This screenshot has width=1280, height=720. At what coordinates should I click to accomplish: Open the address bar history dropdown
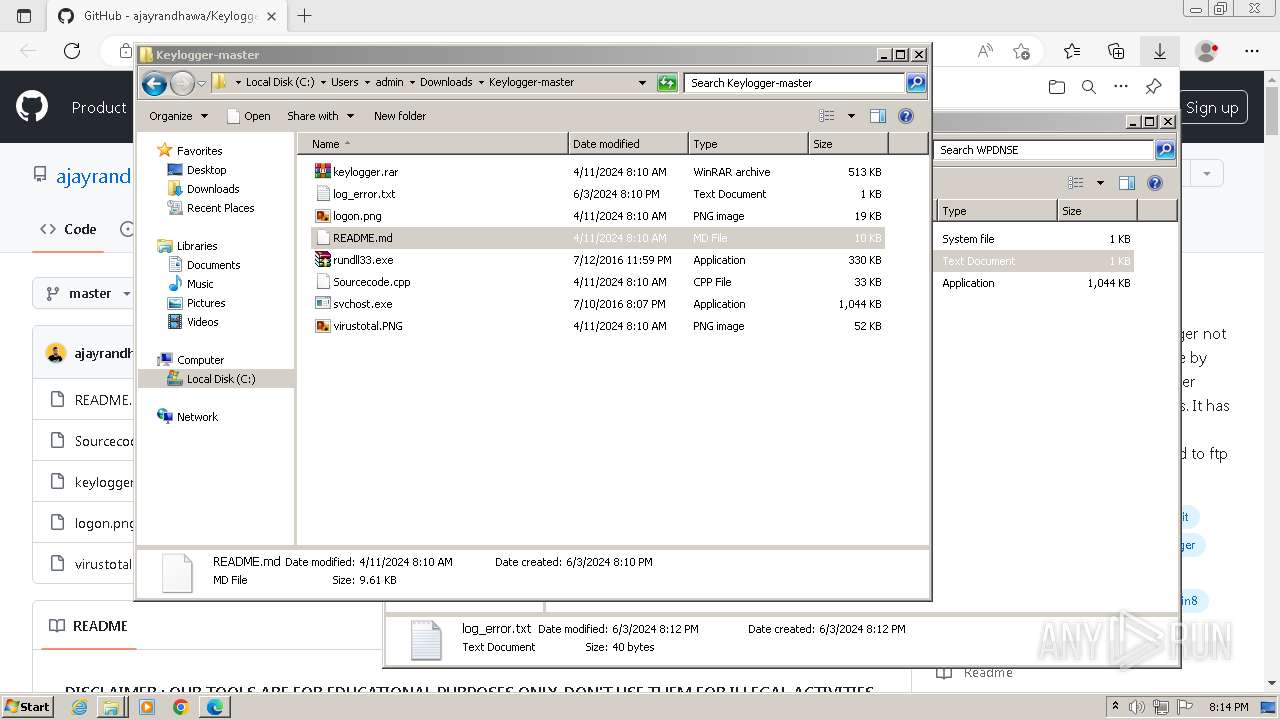click(x=642, y=83)
